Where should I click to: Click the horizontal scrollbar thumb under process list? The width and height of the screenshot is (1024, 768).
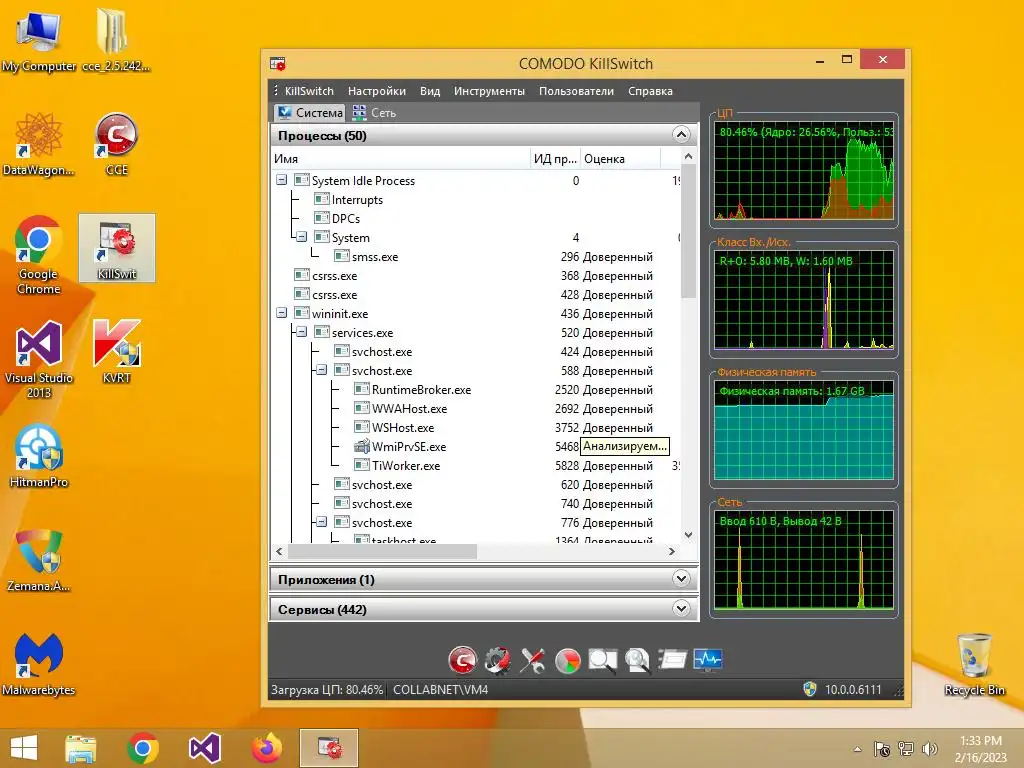383,552
